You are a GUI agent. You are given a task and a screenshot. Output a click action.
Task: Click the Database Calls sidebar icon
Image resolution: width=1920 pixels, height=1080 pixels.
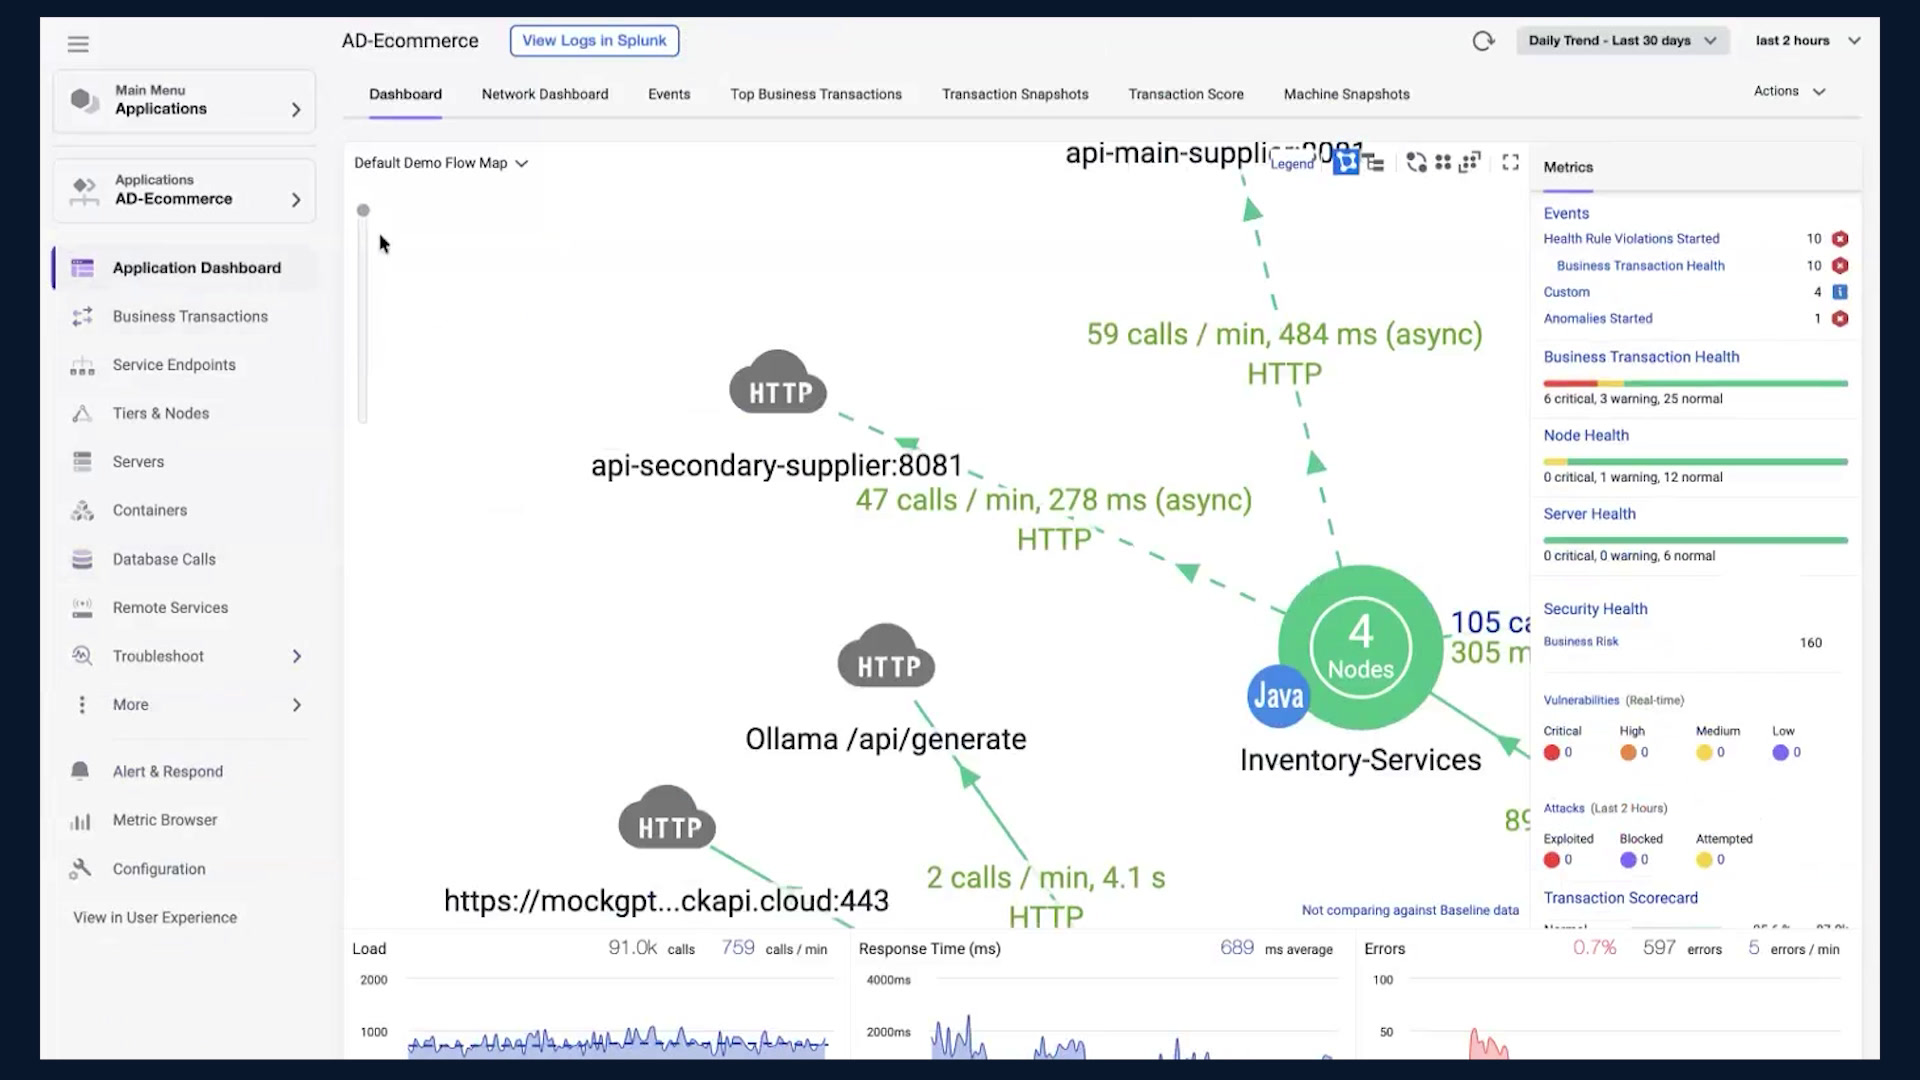click(x=82, y=559)
